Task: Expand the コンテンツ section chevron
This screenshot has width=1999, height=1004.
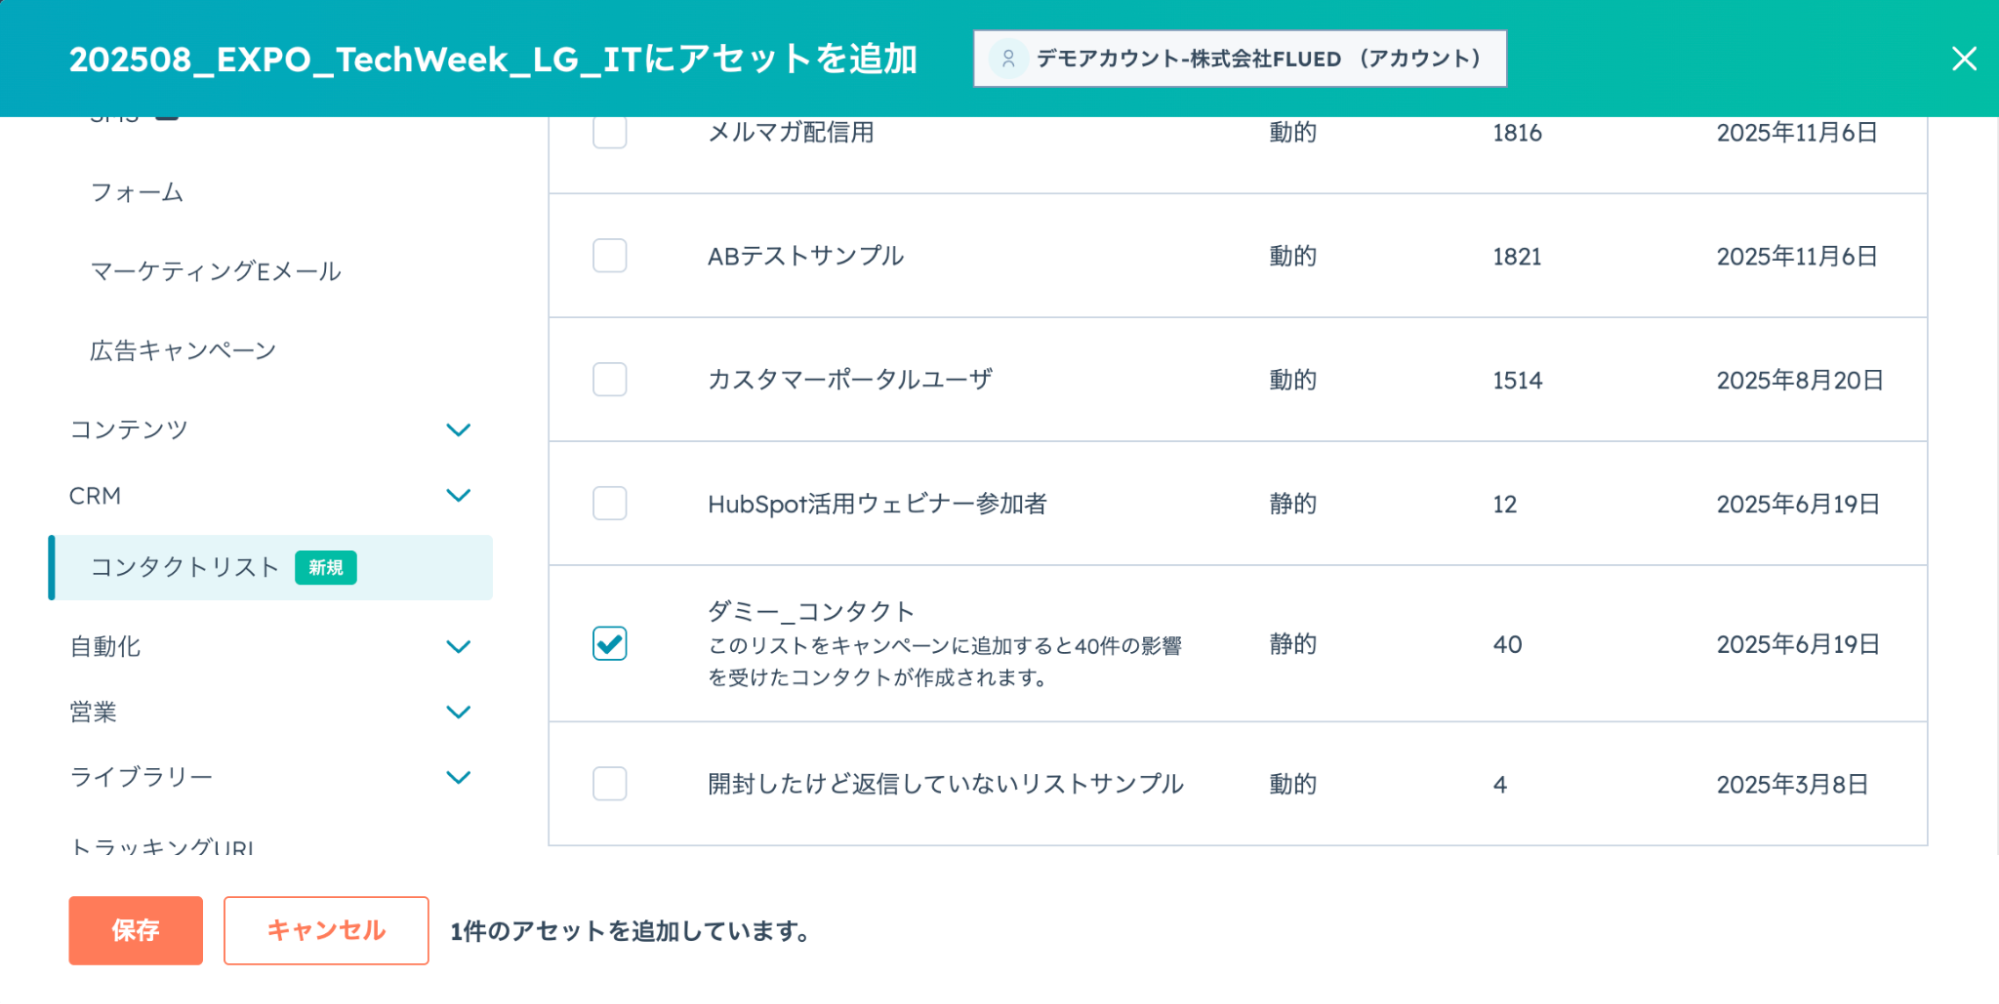Action: [458, 430]
